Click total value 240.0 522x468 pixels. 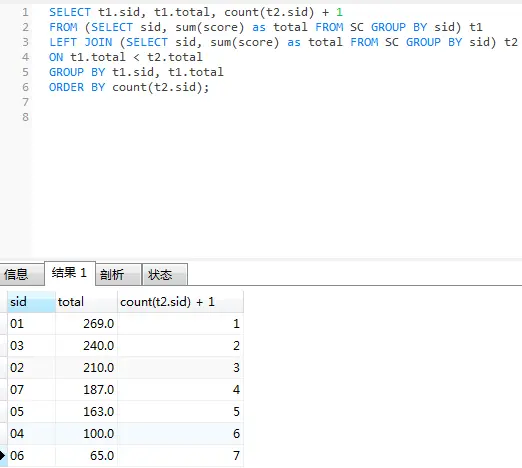pos(86,346)
